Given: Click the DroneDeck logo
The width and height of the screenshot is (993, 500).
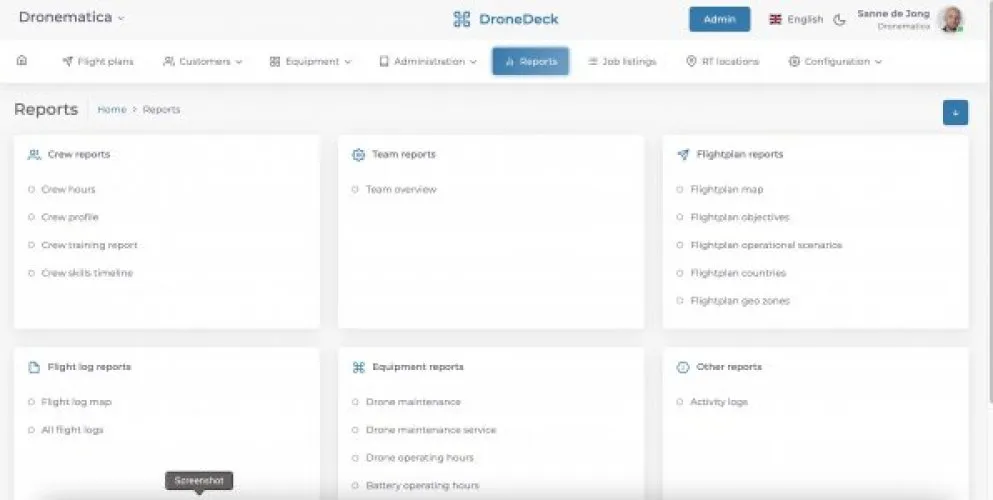Looking at the screenshot, I should coord(505,19).
